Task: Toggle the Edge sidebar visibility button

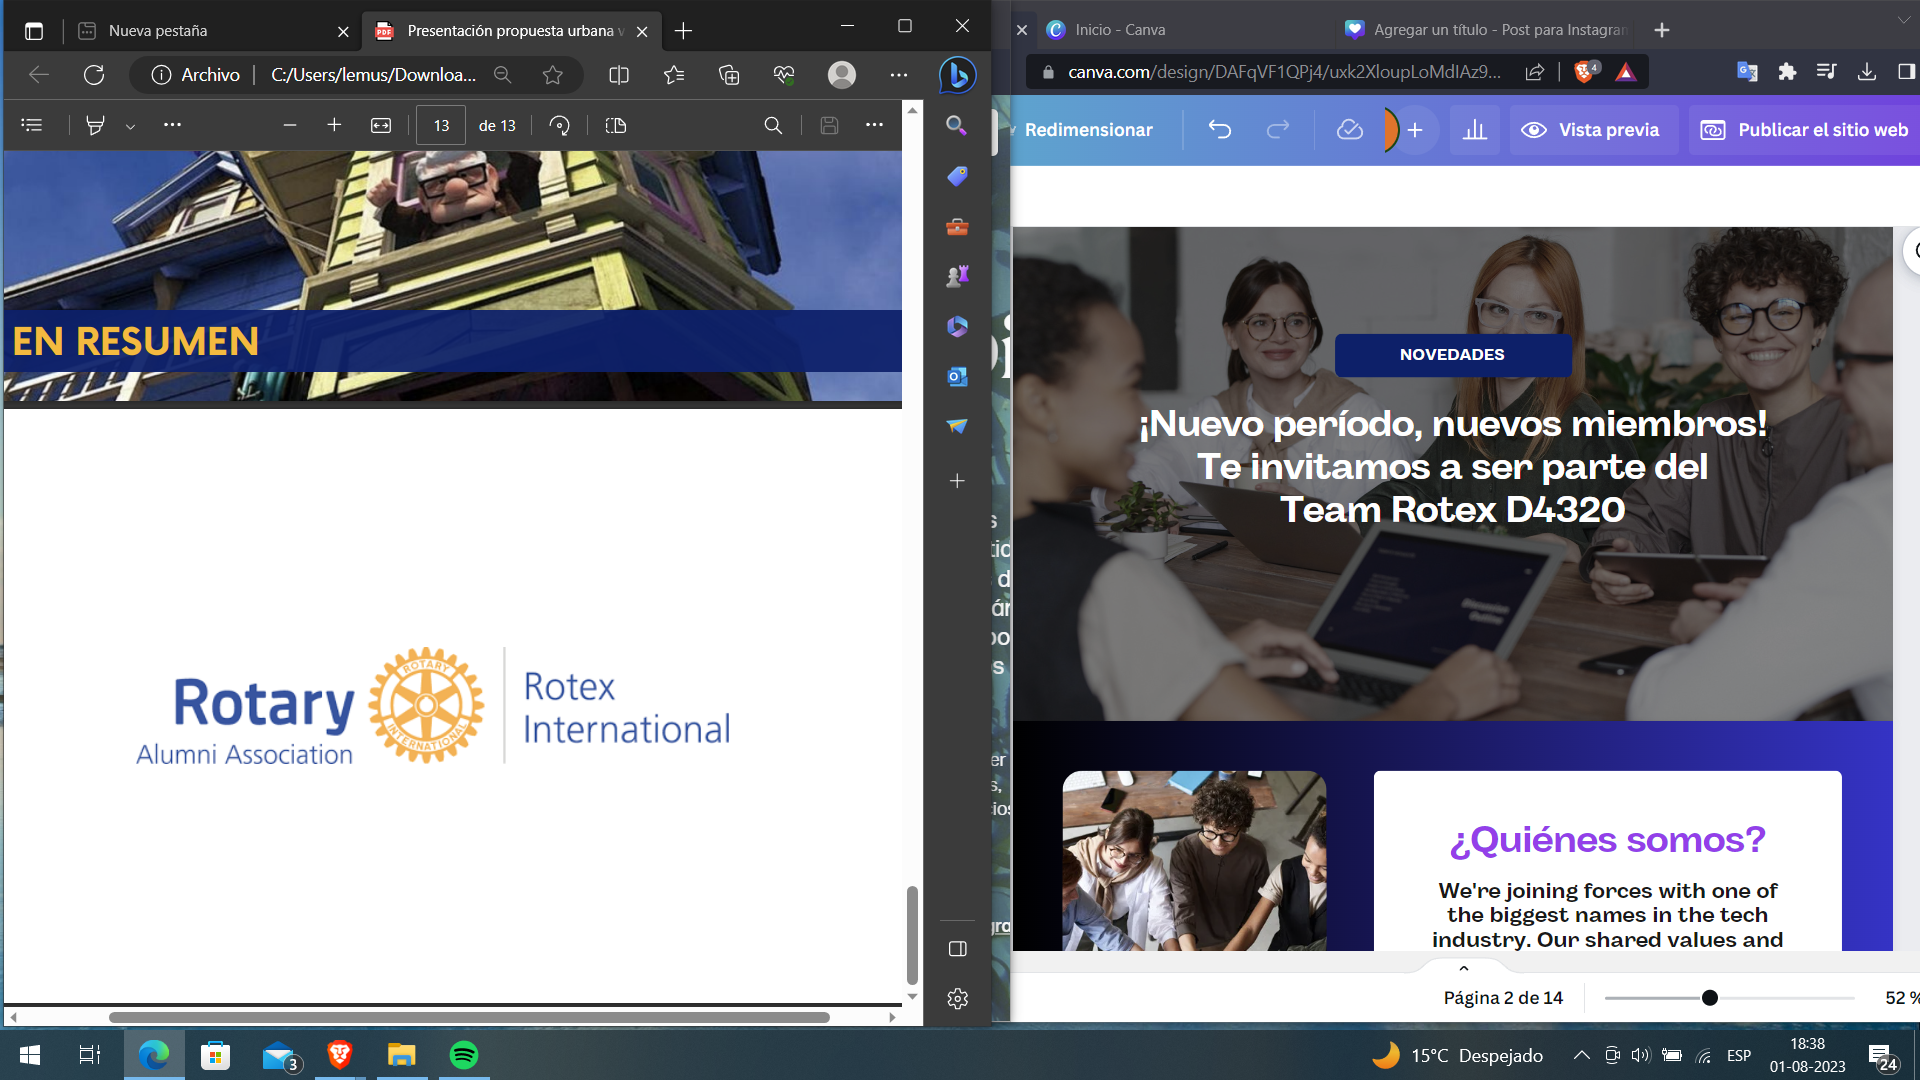Action: tap(957, 948)
